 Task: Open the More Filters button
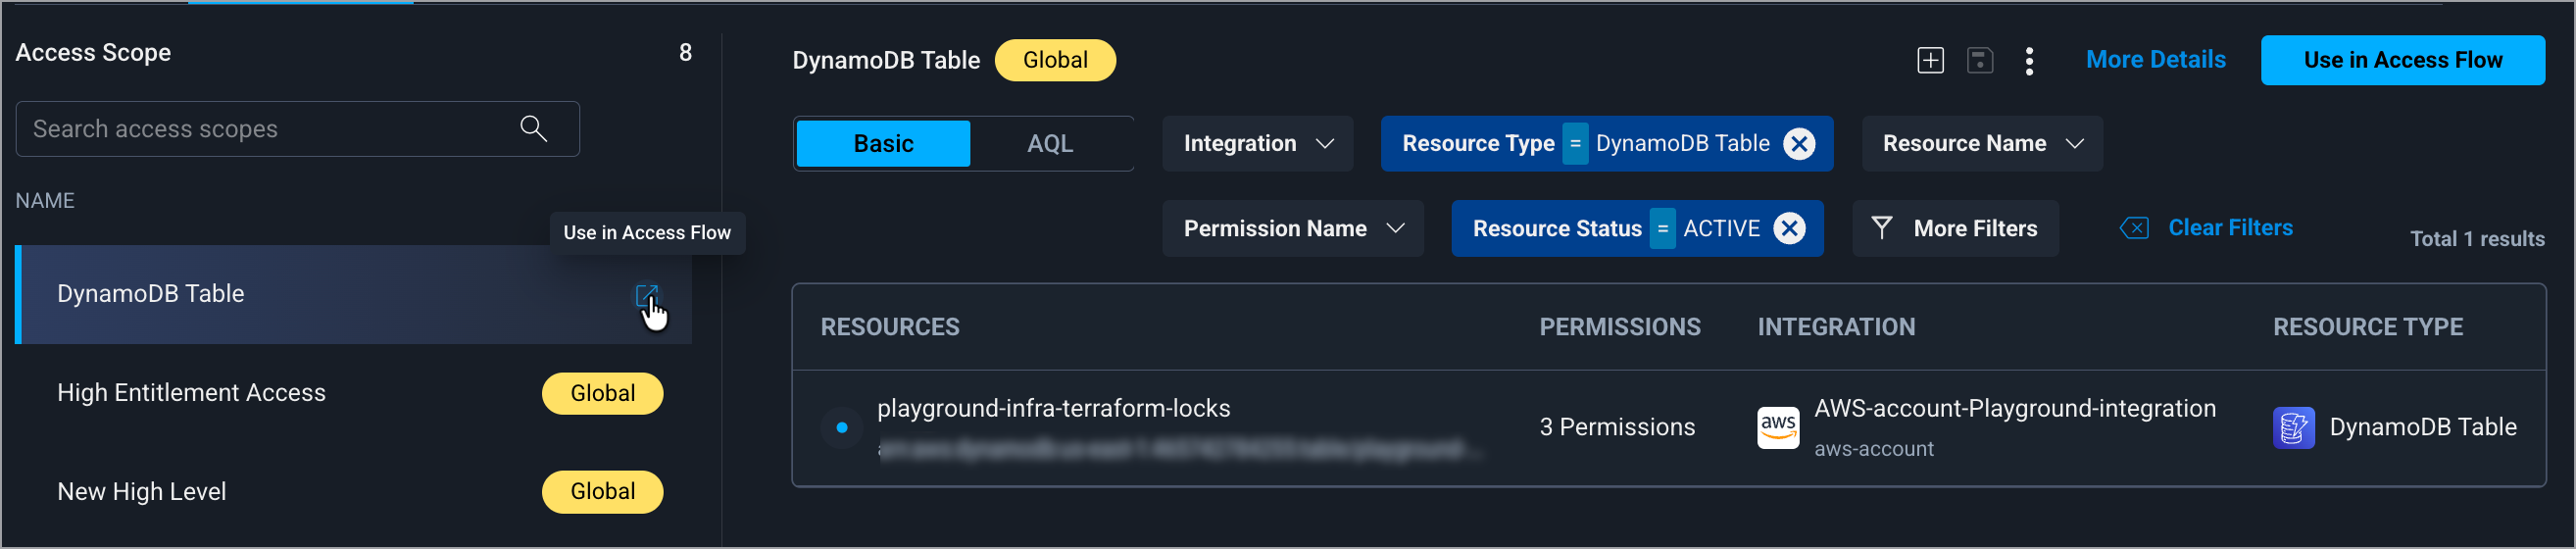coord(1955,229)
